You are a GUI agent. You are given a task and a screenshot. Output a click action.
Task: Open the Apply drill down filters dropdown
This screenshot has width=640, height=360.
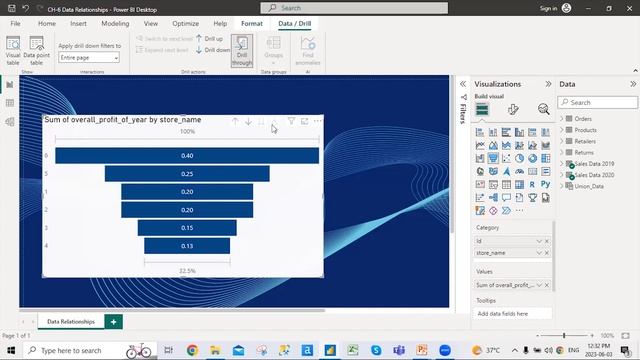tap(89, 58)
